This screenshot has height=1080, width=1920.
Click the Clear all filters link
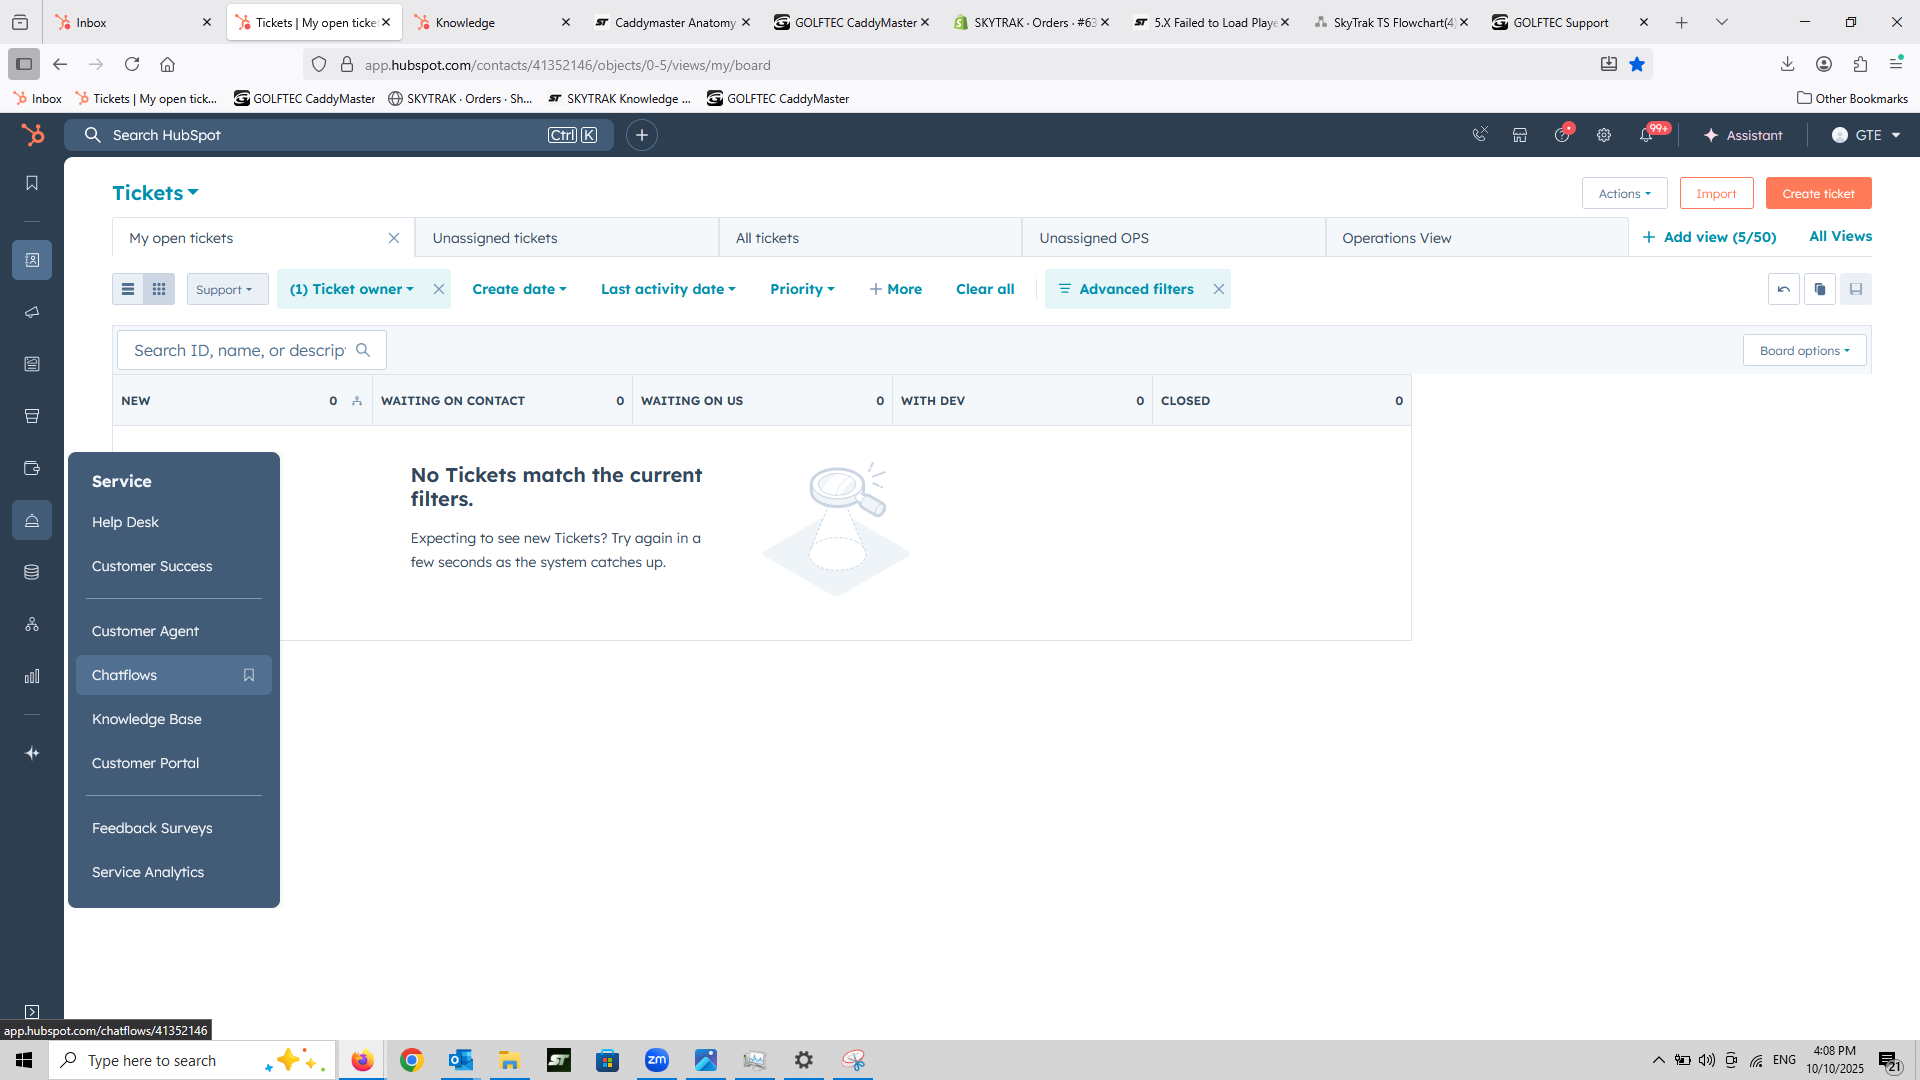985,289
